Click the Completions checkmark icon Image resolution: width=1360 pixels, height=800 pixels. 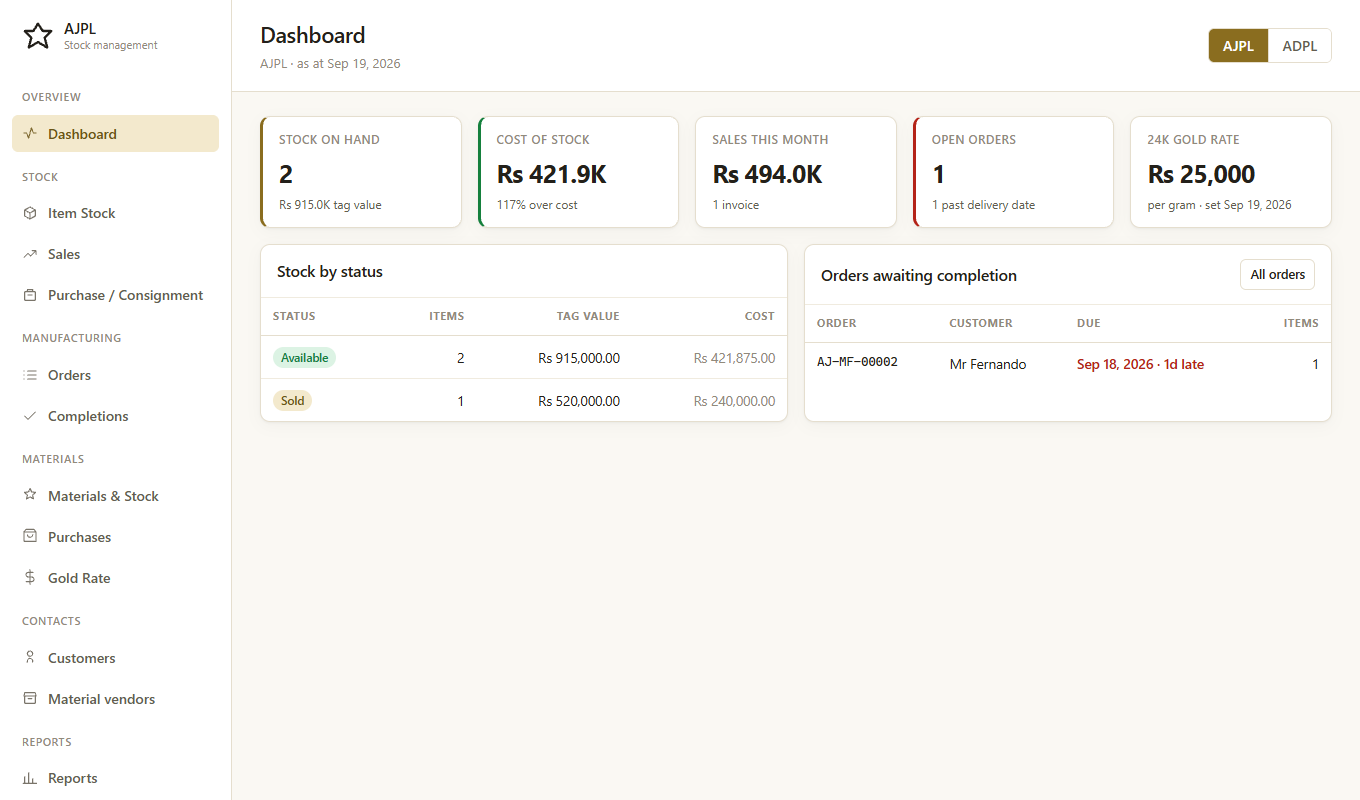click(x=30, y=416)
